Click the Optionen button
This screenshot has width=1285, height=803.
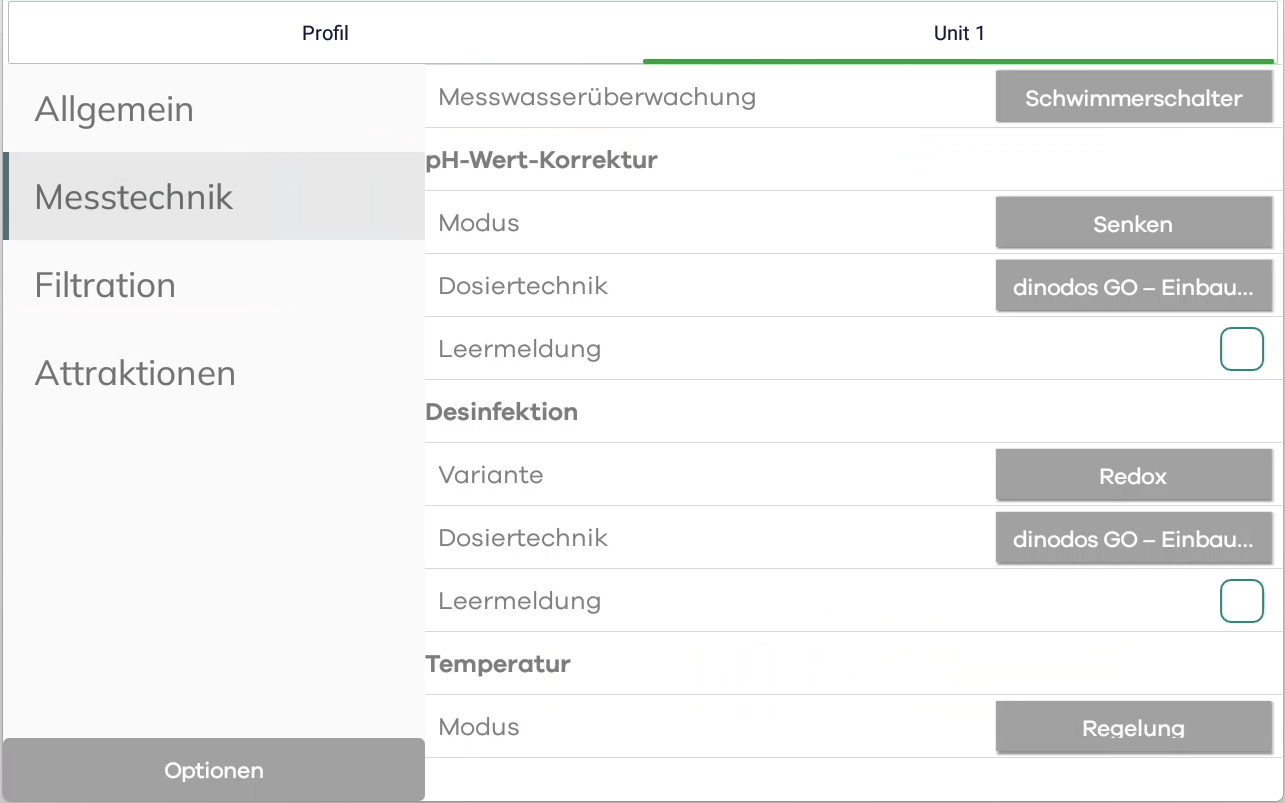point(214,770)
